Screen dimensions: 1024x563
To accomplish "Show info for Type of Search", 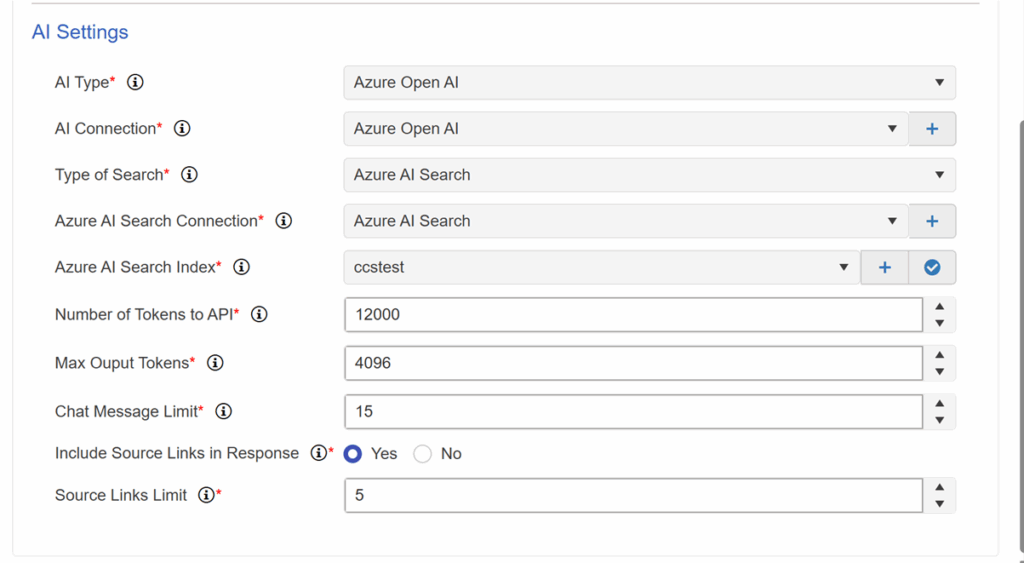I will click(189, 175).
